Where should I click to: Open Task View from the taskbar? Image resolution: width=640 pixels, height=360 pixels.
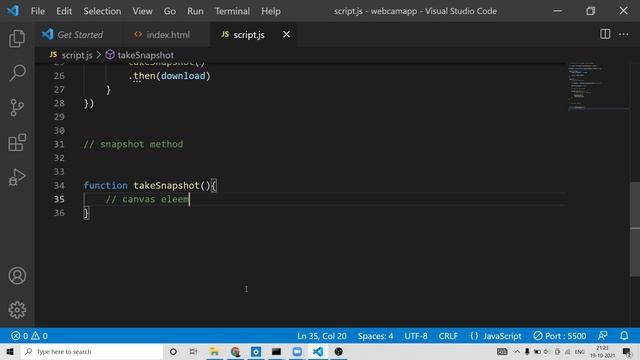(x=193, y=351)
